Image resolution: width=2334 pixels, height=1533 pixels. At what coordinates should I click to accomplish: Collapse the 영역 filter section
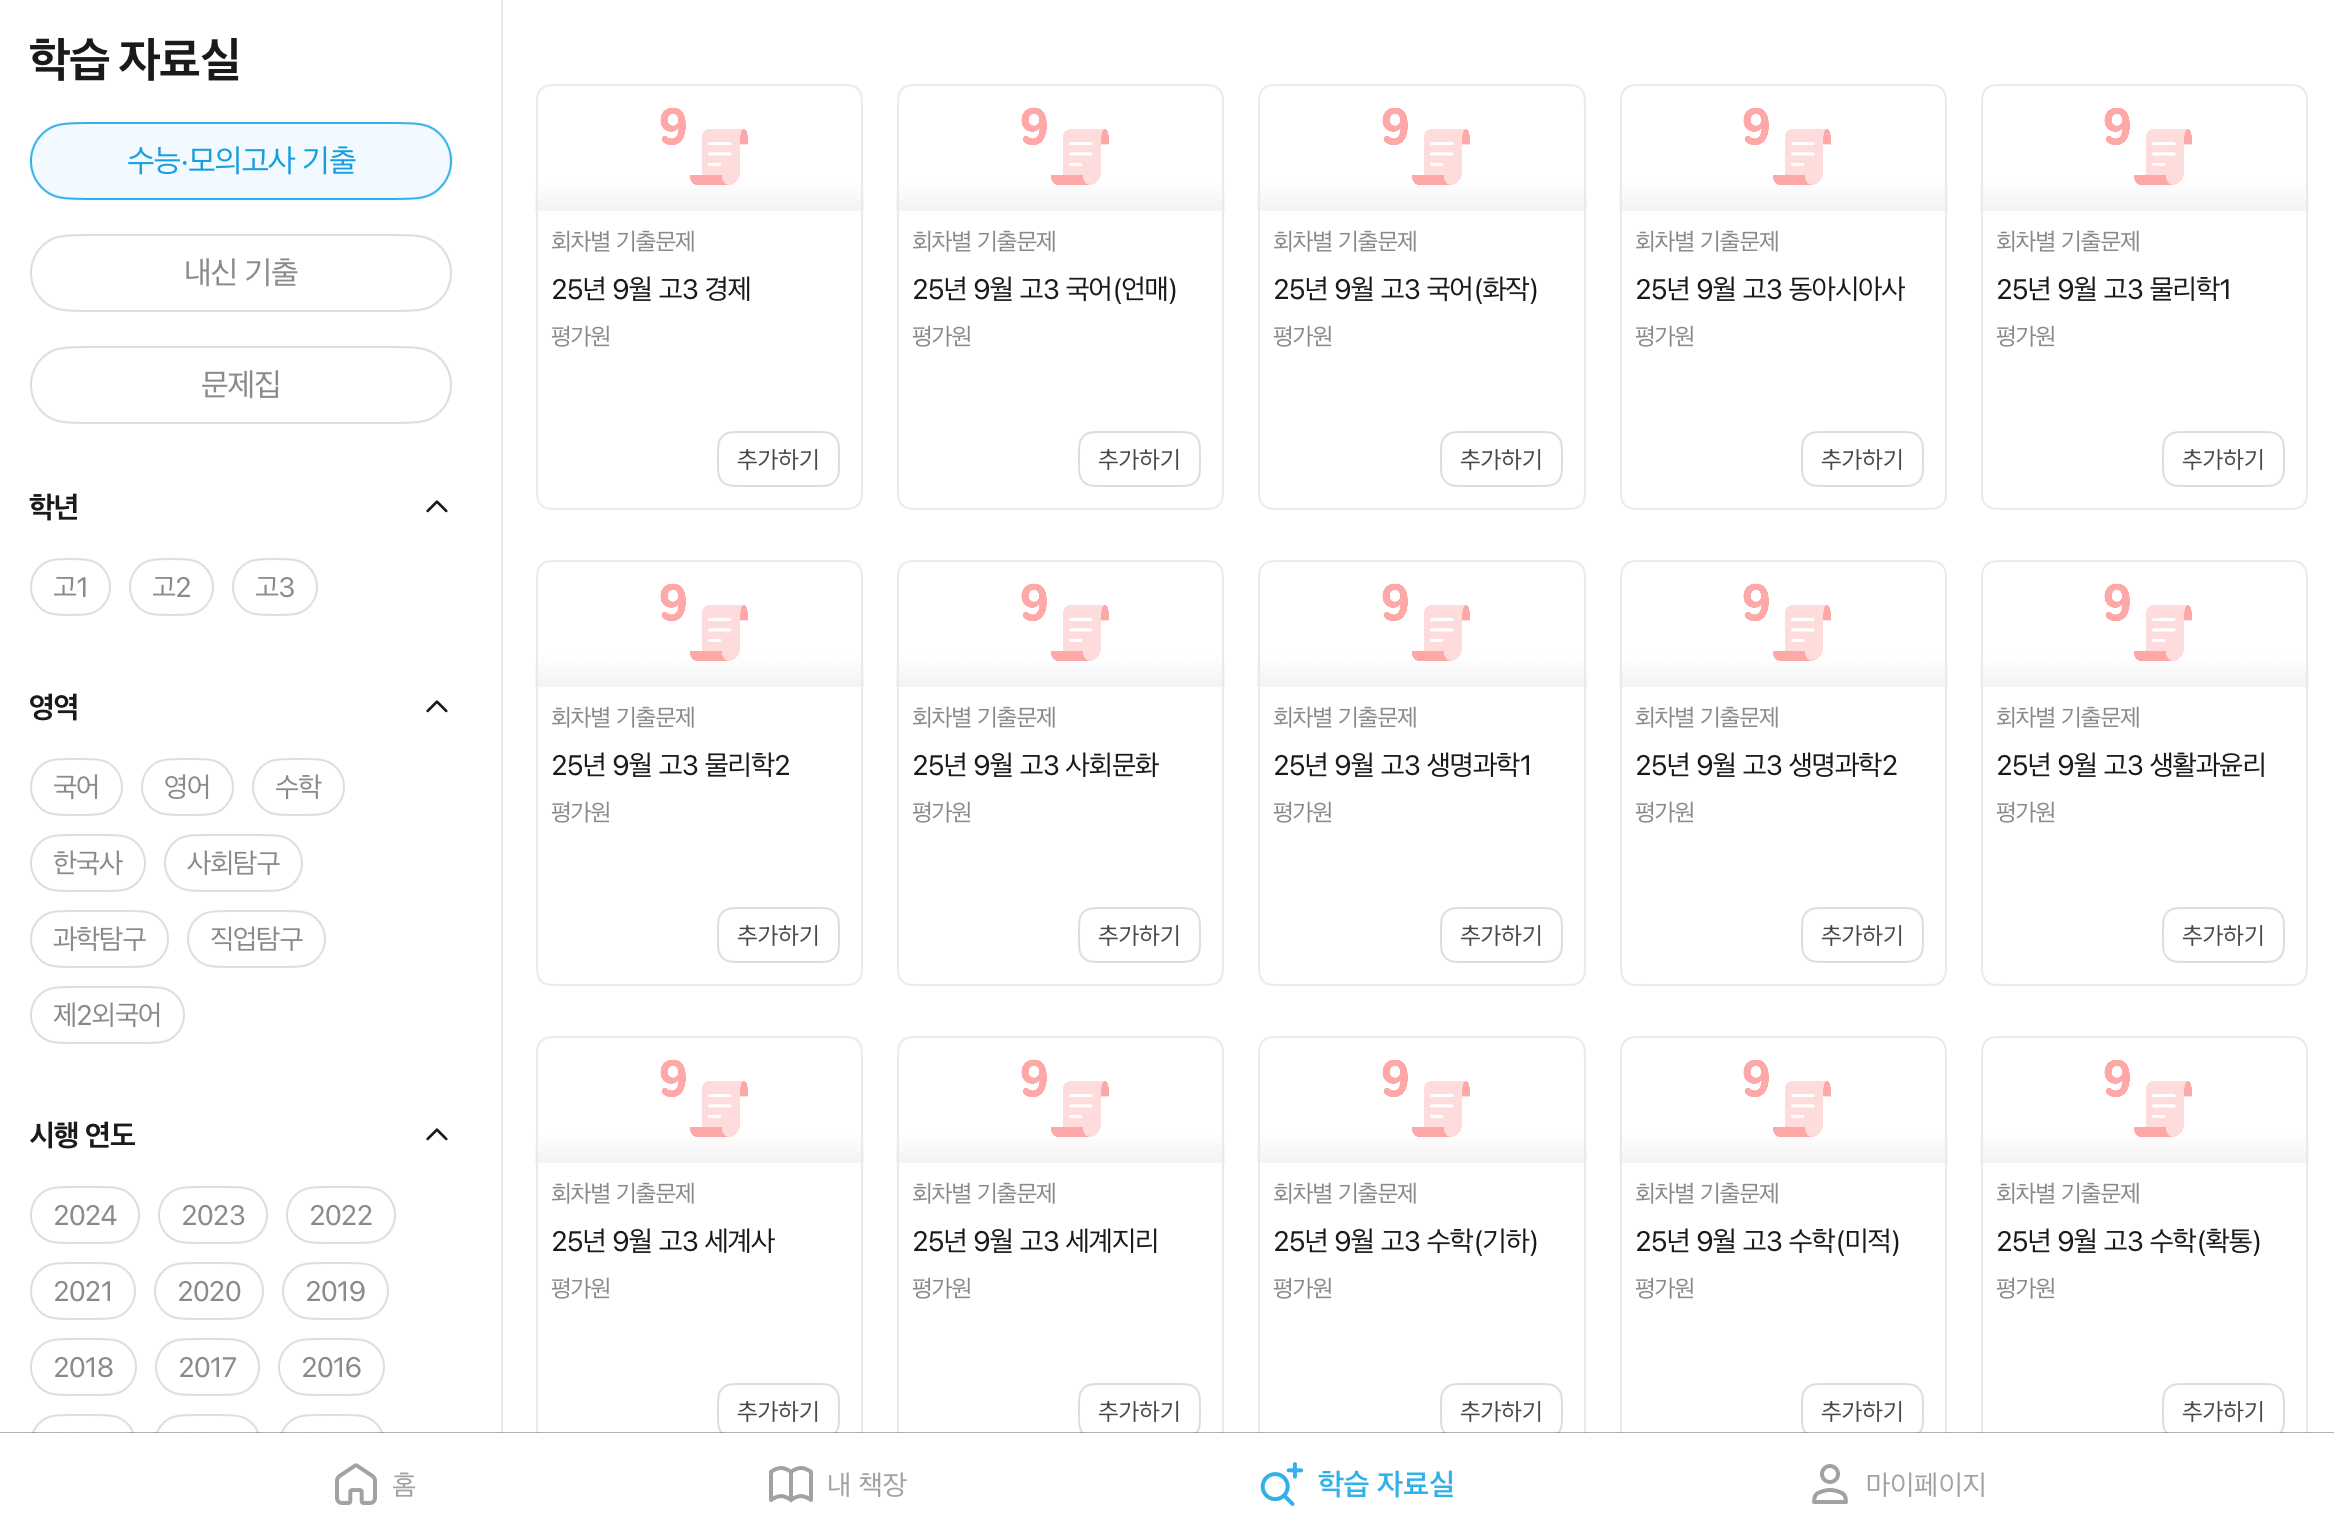[x=437, y=707]
